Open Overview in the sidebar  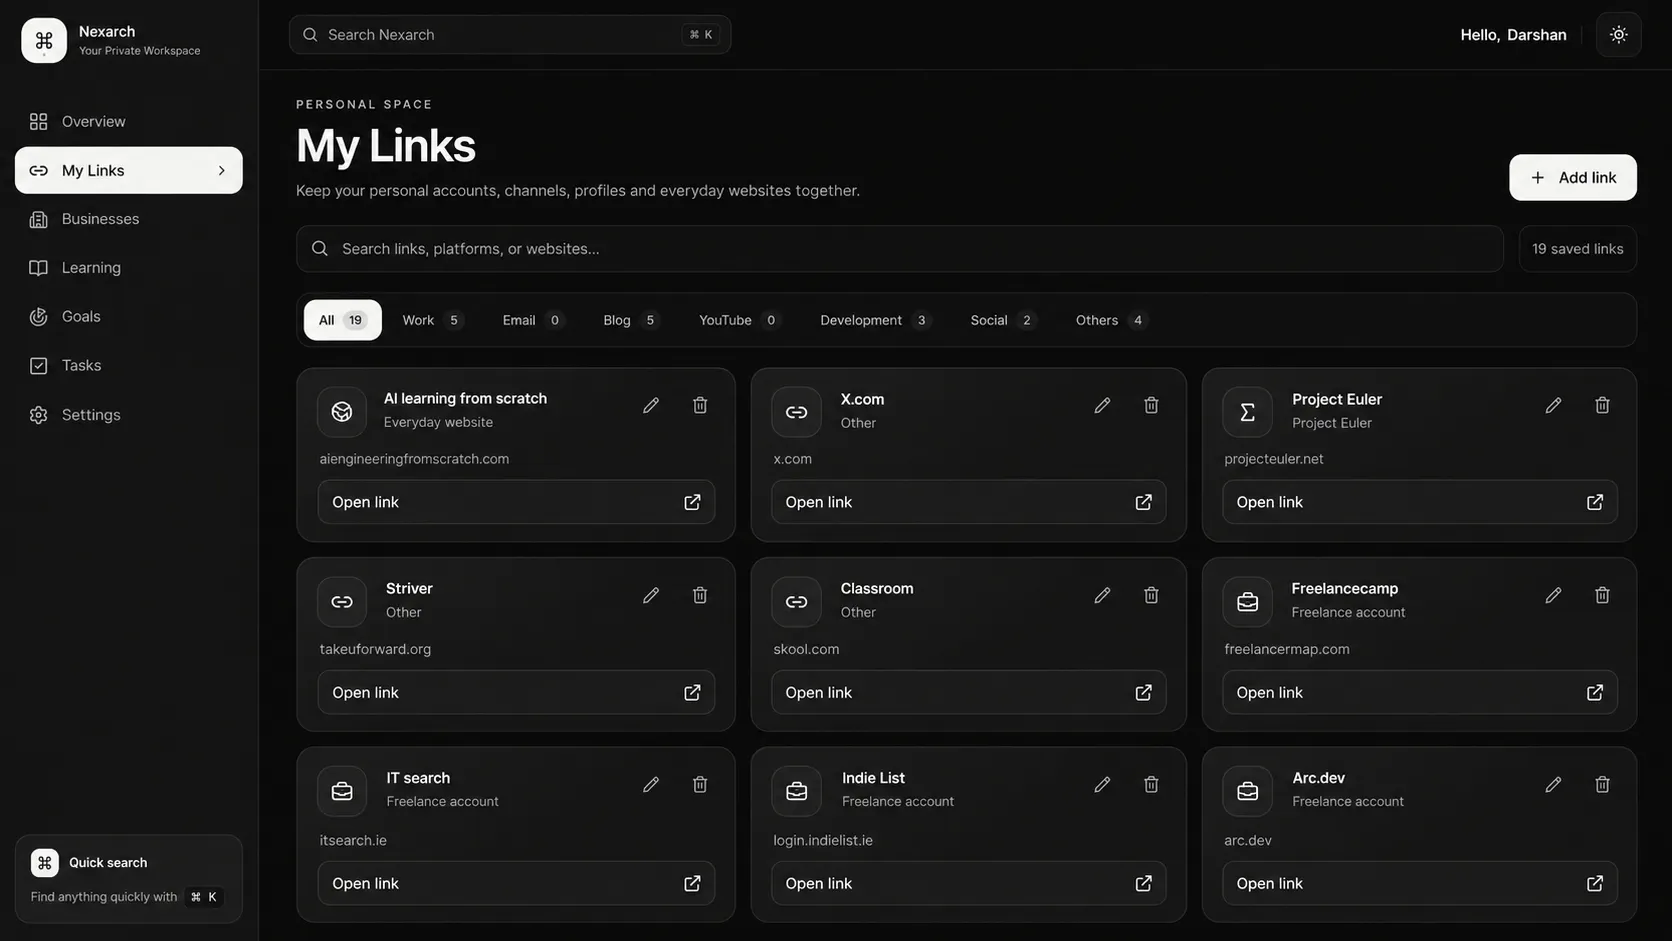pos(129,122)
